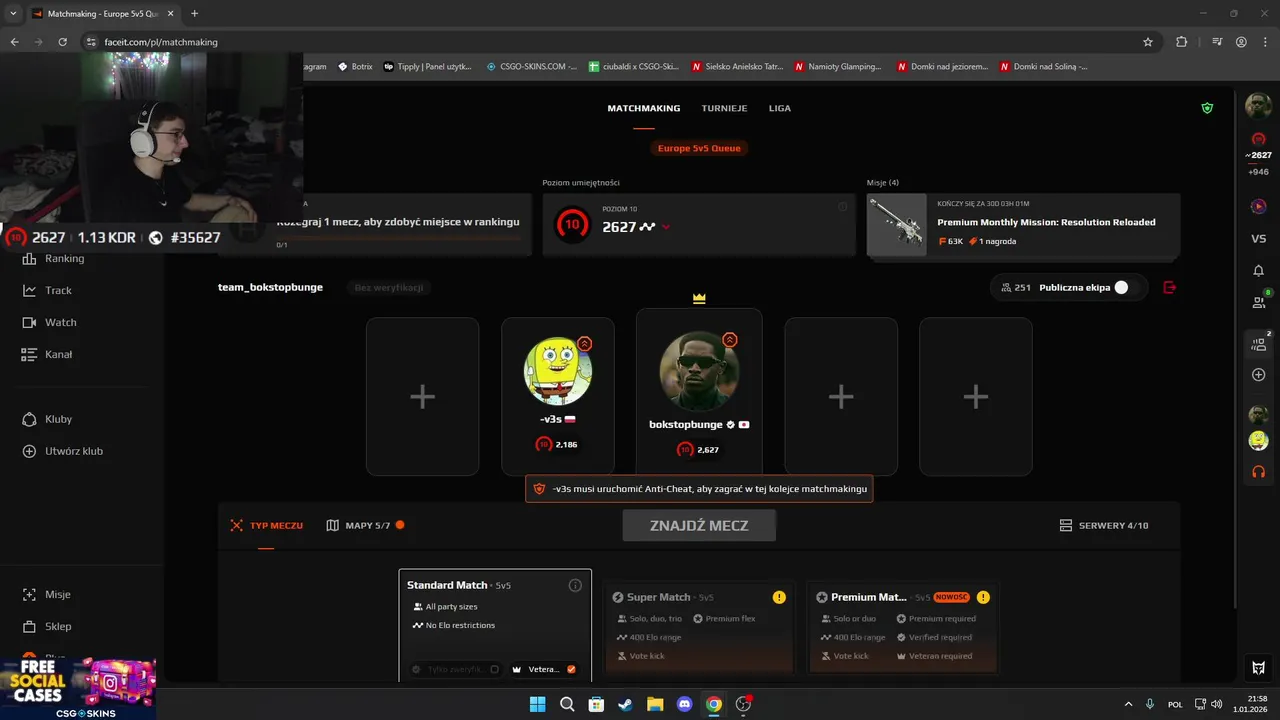Expand the Elo 2627 red chevron dropdown
1280x720 pixels.
point(666,227)
